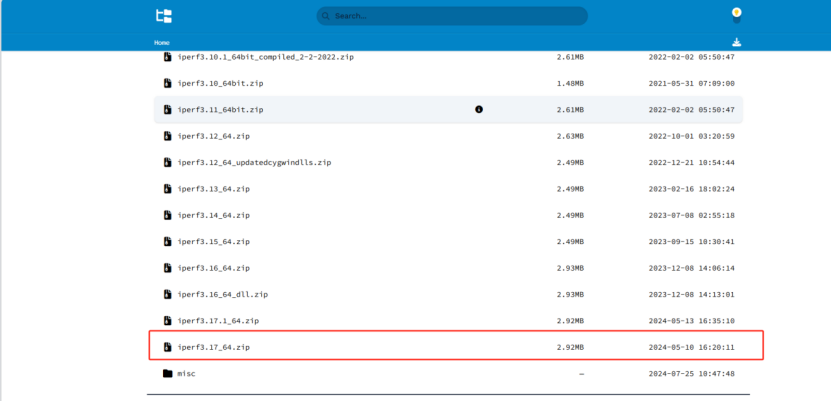
Task: Click date 2021-05-31 07:09:00
Action: click(x=692, y=83)
